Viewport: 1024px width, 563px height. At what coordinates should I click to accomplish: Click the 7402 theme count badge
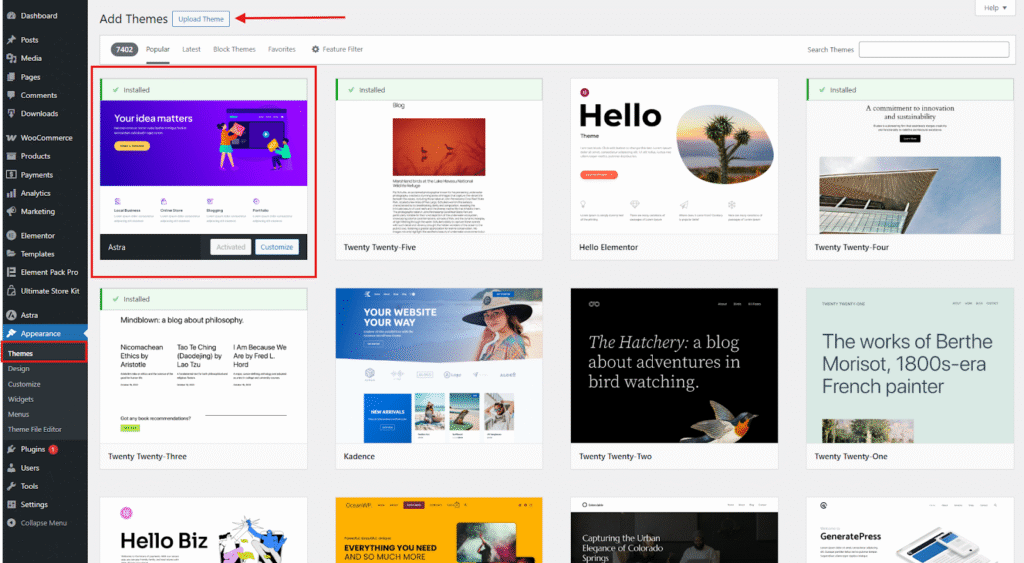click(x=124, y=50)
